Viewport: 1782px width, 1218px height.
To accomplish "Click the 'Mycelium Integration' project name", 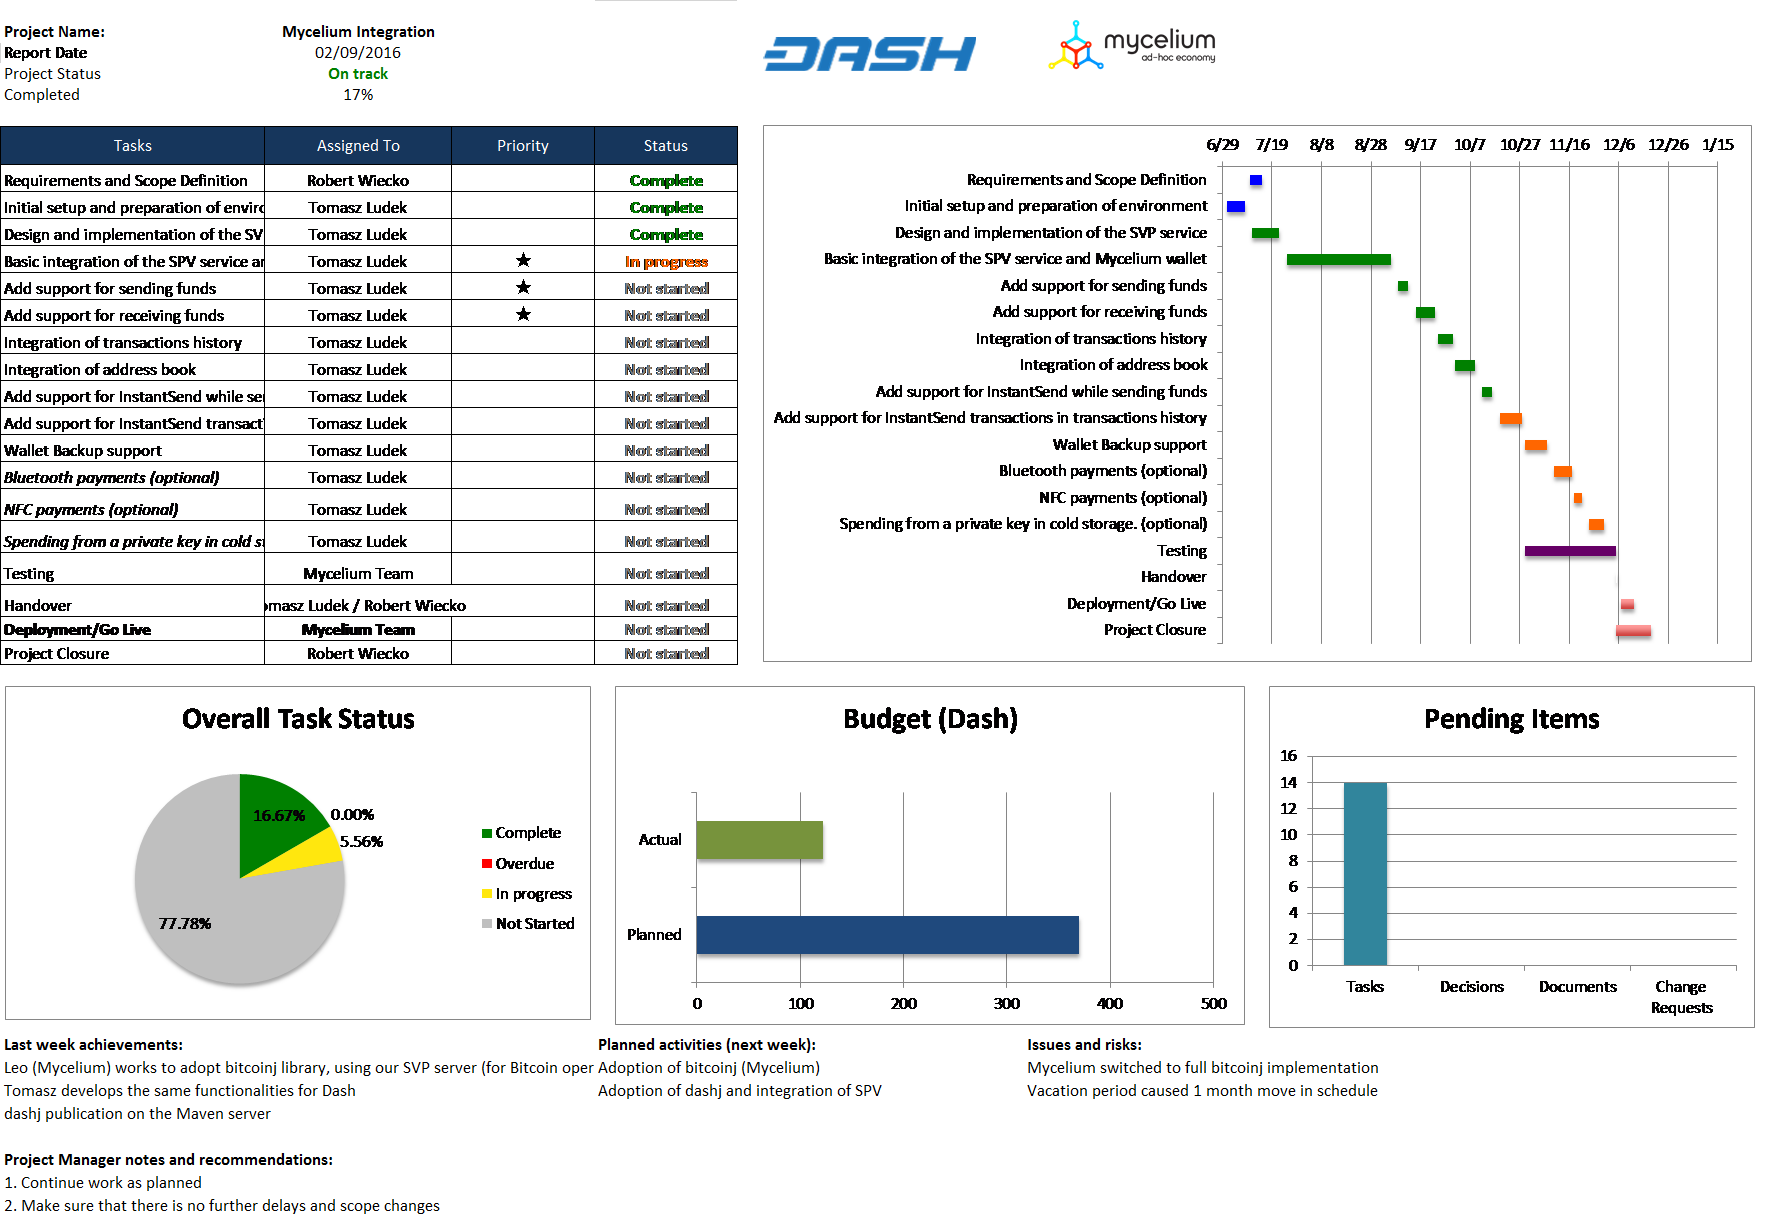I will pyautogui.click(x=358, y=32).
